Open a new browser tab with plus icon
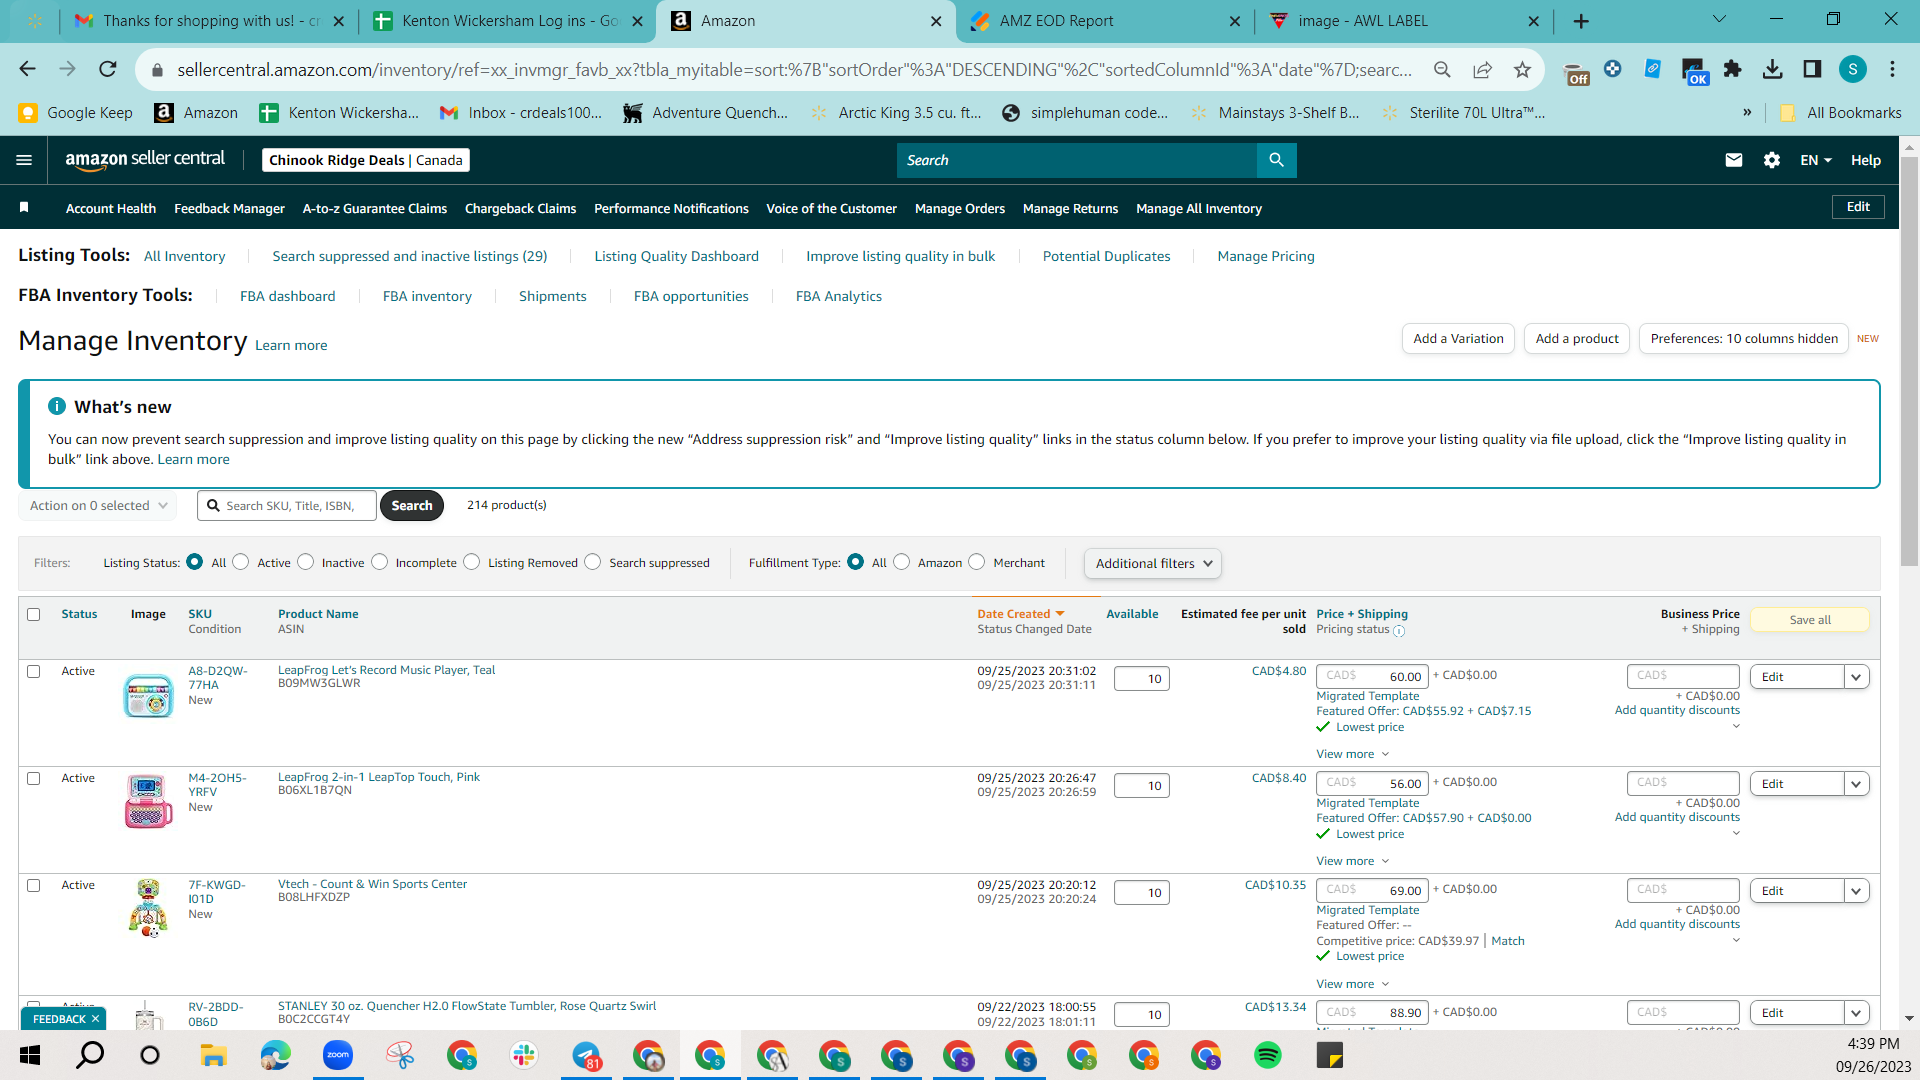Image resolution: width=1920 pixels, height=1080 pixels. coord(1581,21)
